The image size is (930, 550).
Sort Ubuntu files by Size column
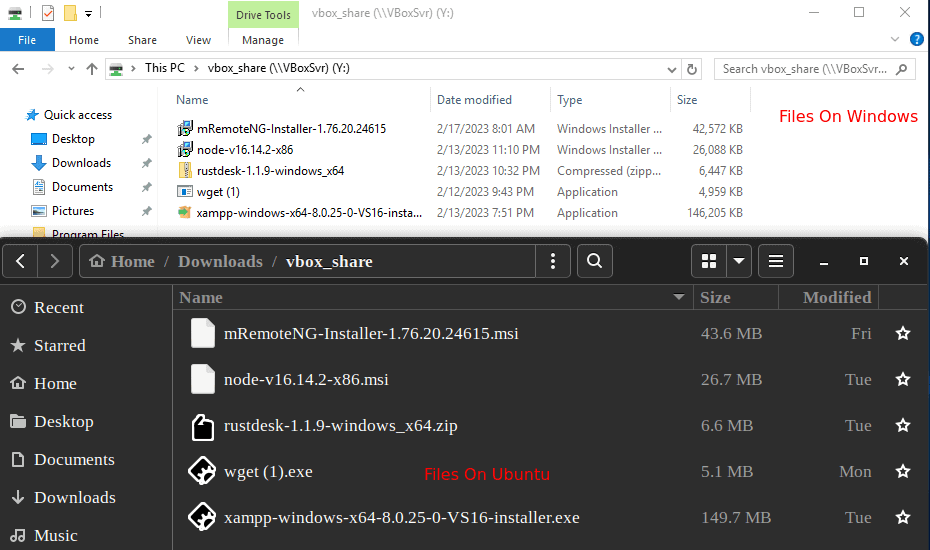(x=735, y=297)
